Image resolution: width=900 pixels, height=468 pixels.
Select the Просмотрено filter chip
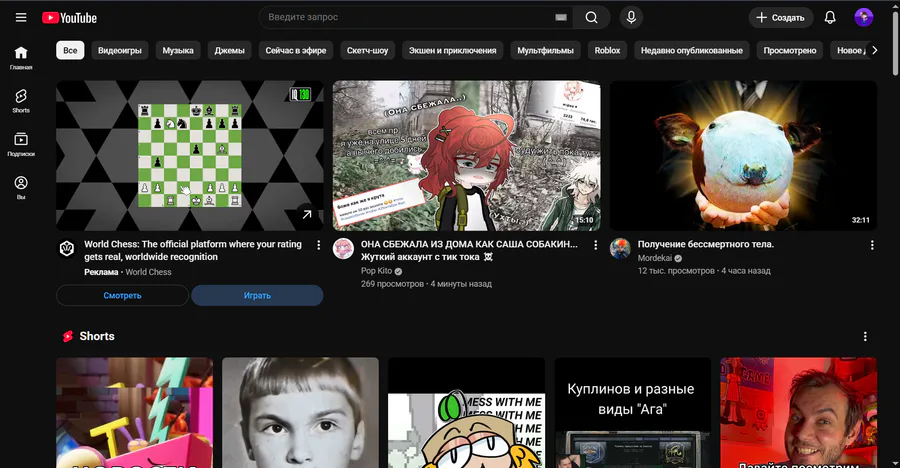[x=790, y=51]
